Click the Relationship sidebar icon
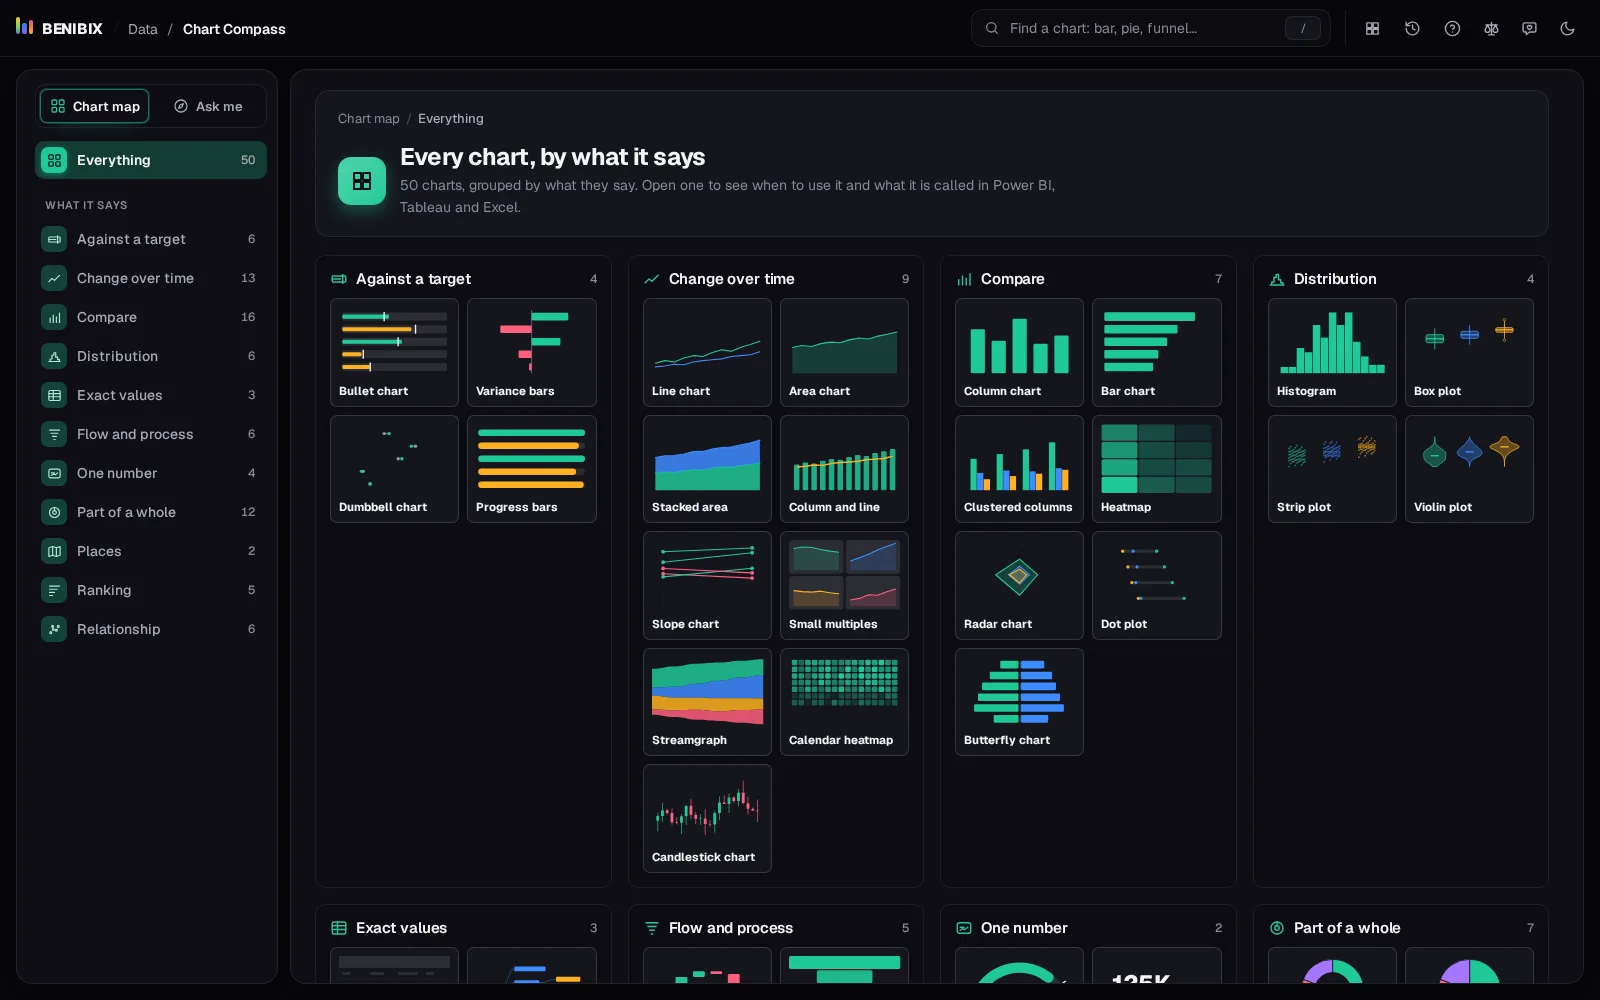 (x=54, y=629)
